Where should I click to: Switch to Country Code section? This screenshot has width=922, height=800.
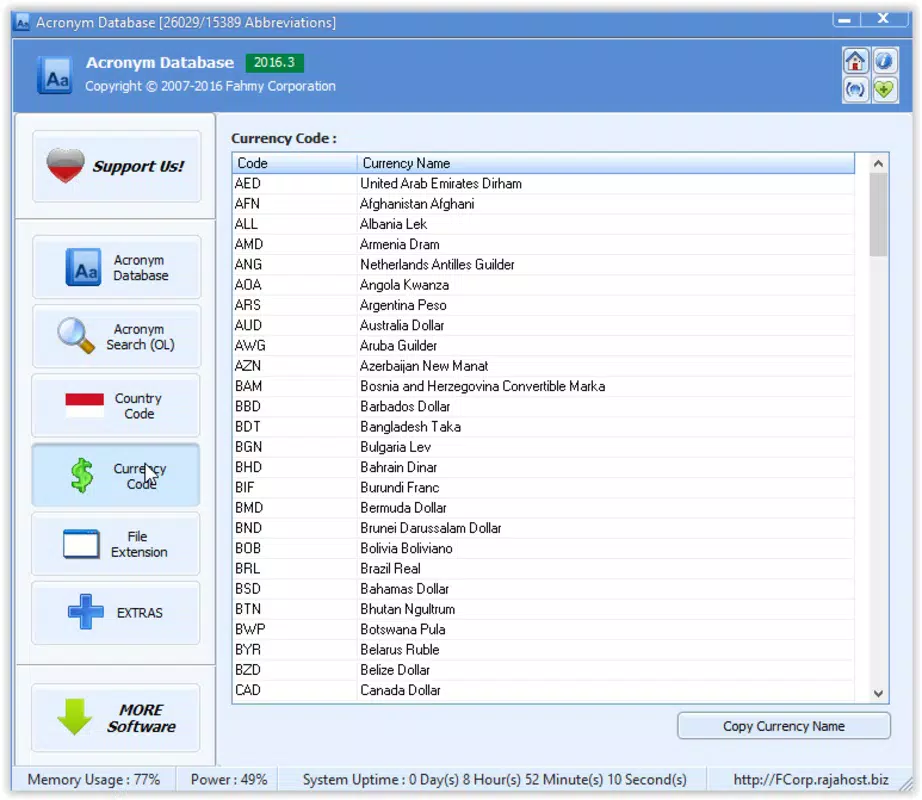click(116, 406)
